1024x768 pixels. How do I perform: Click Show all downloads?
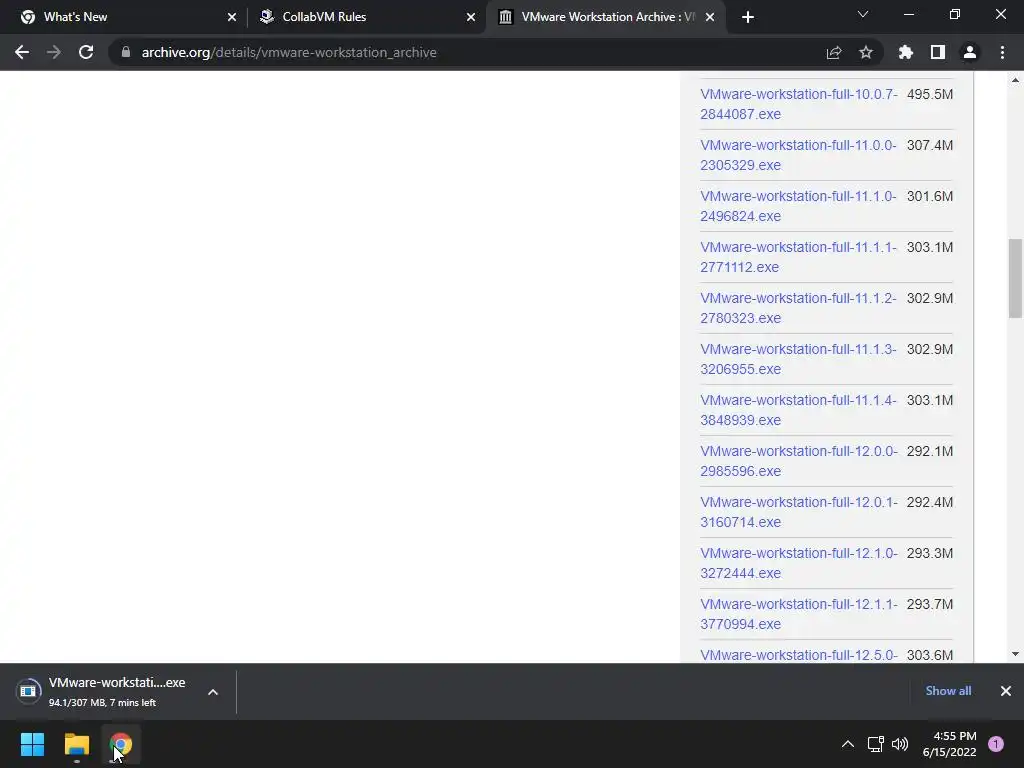coord(948,690)
